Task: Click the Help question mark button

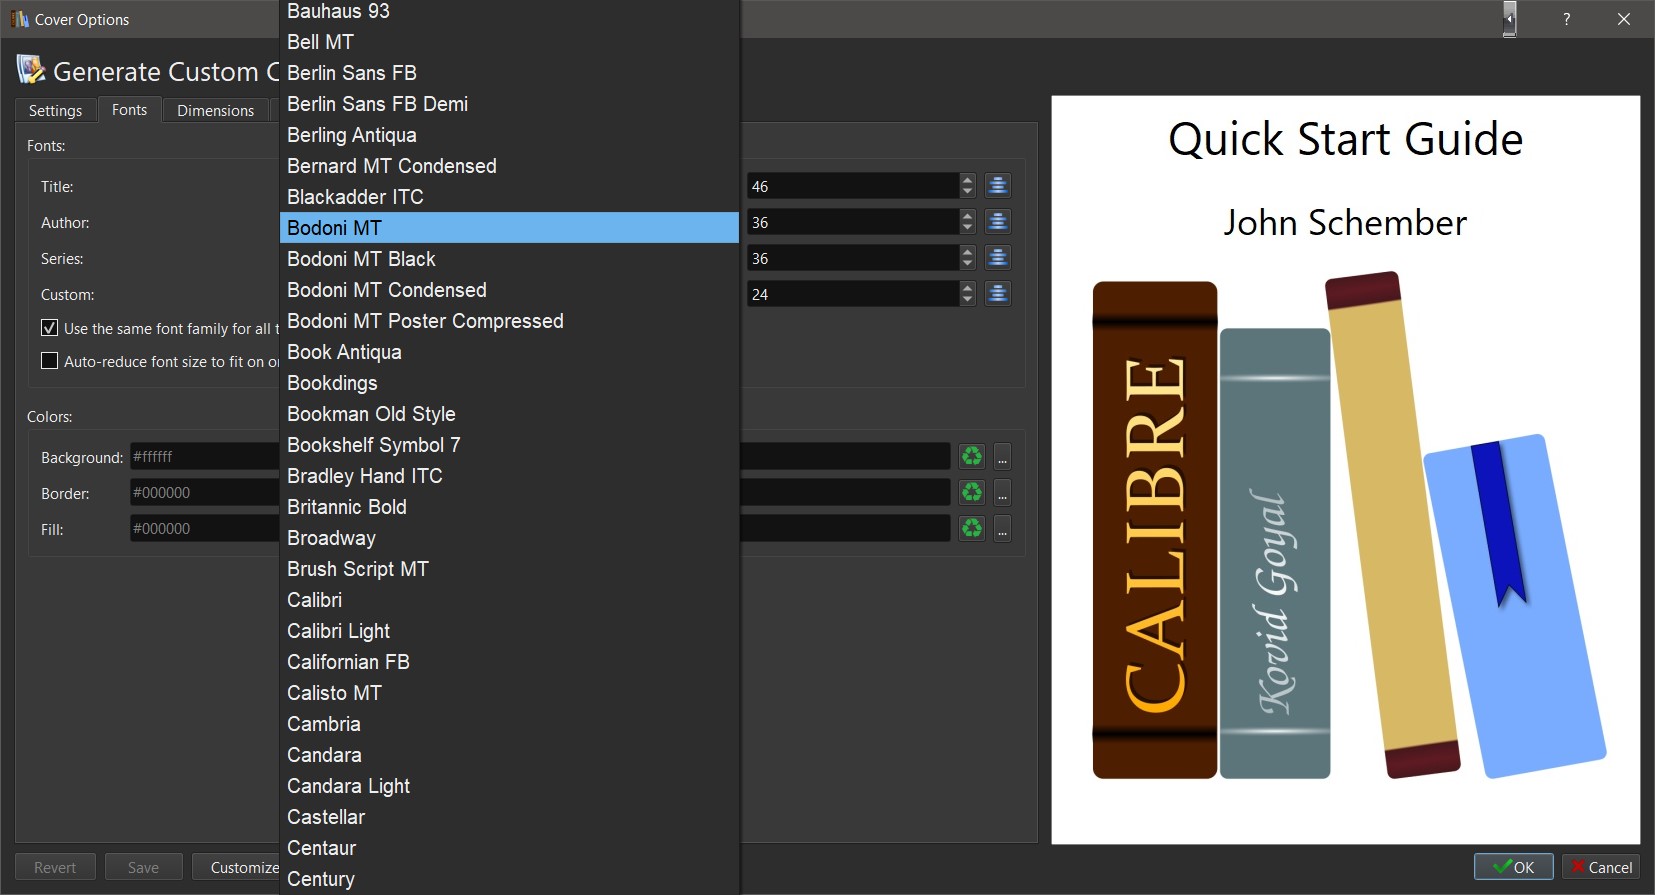Action: click(1566, 19)
